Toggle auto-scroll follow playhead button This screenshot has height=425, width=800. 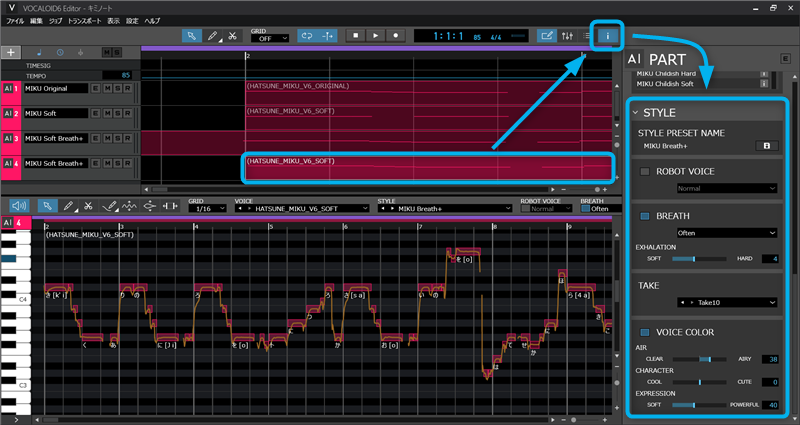(327, 36)
